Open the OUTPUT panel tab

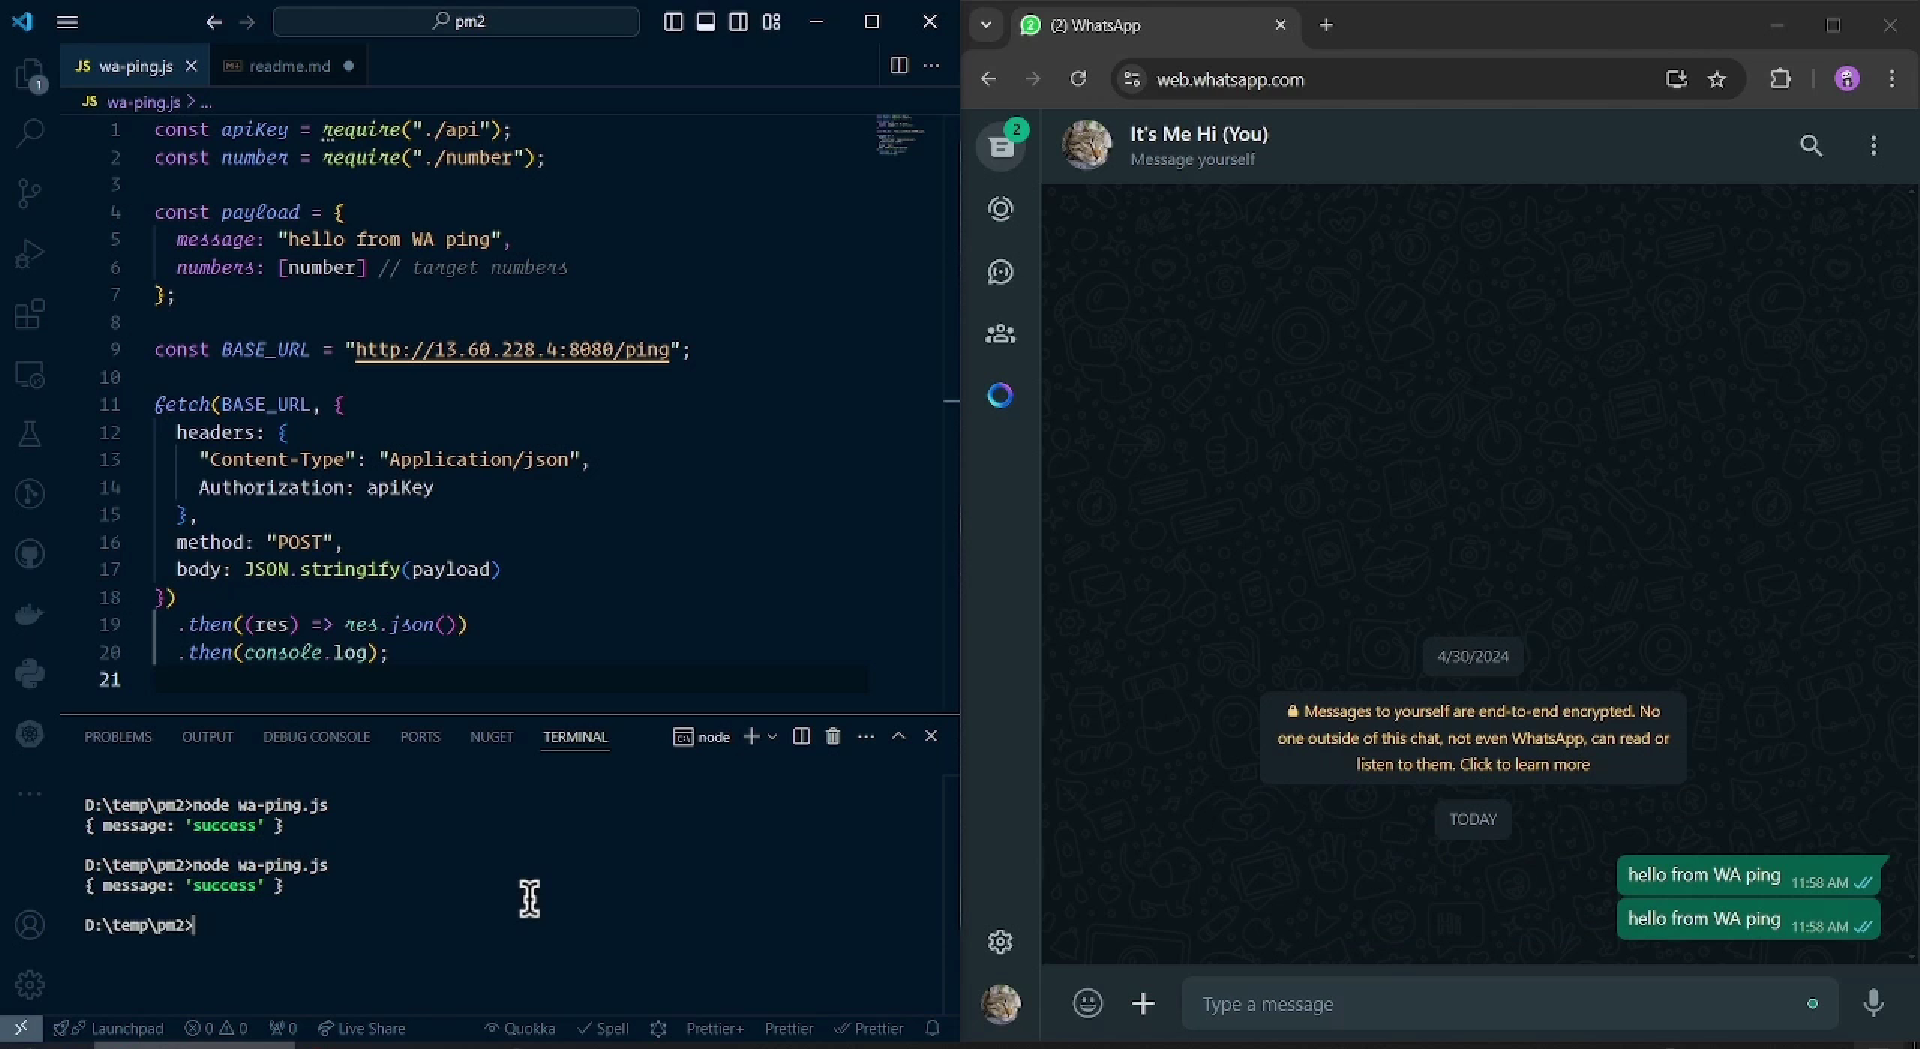(207, 737)
